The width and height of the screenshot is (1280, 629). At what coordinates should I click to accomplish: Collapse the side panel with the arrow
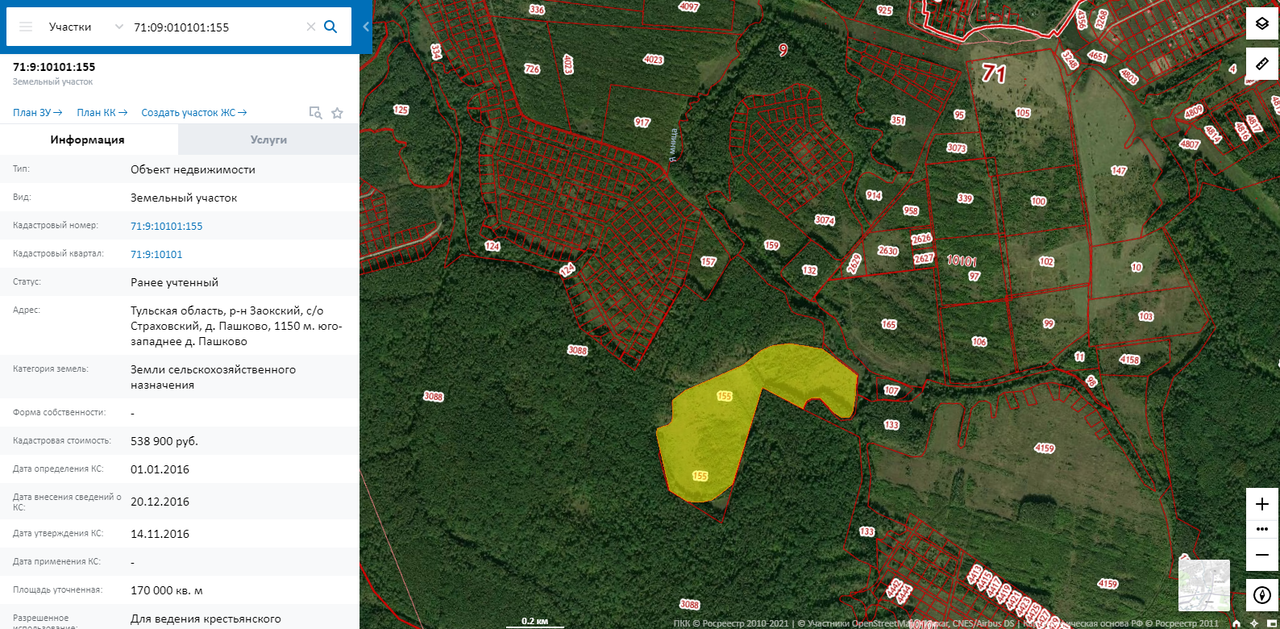[x=366, y=27]
